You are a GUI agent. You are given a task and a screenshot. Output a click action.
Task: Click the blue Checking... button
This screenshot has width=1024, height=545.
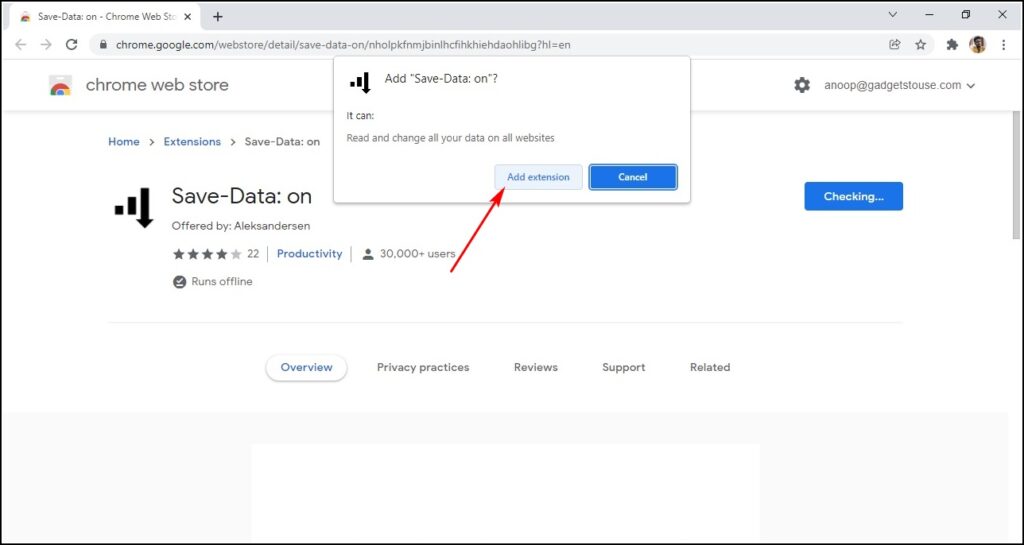click(x=854, y=196)
